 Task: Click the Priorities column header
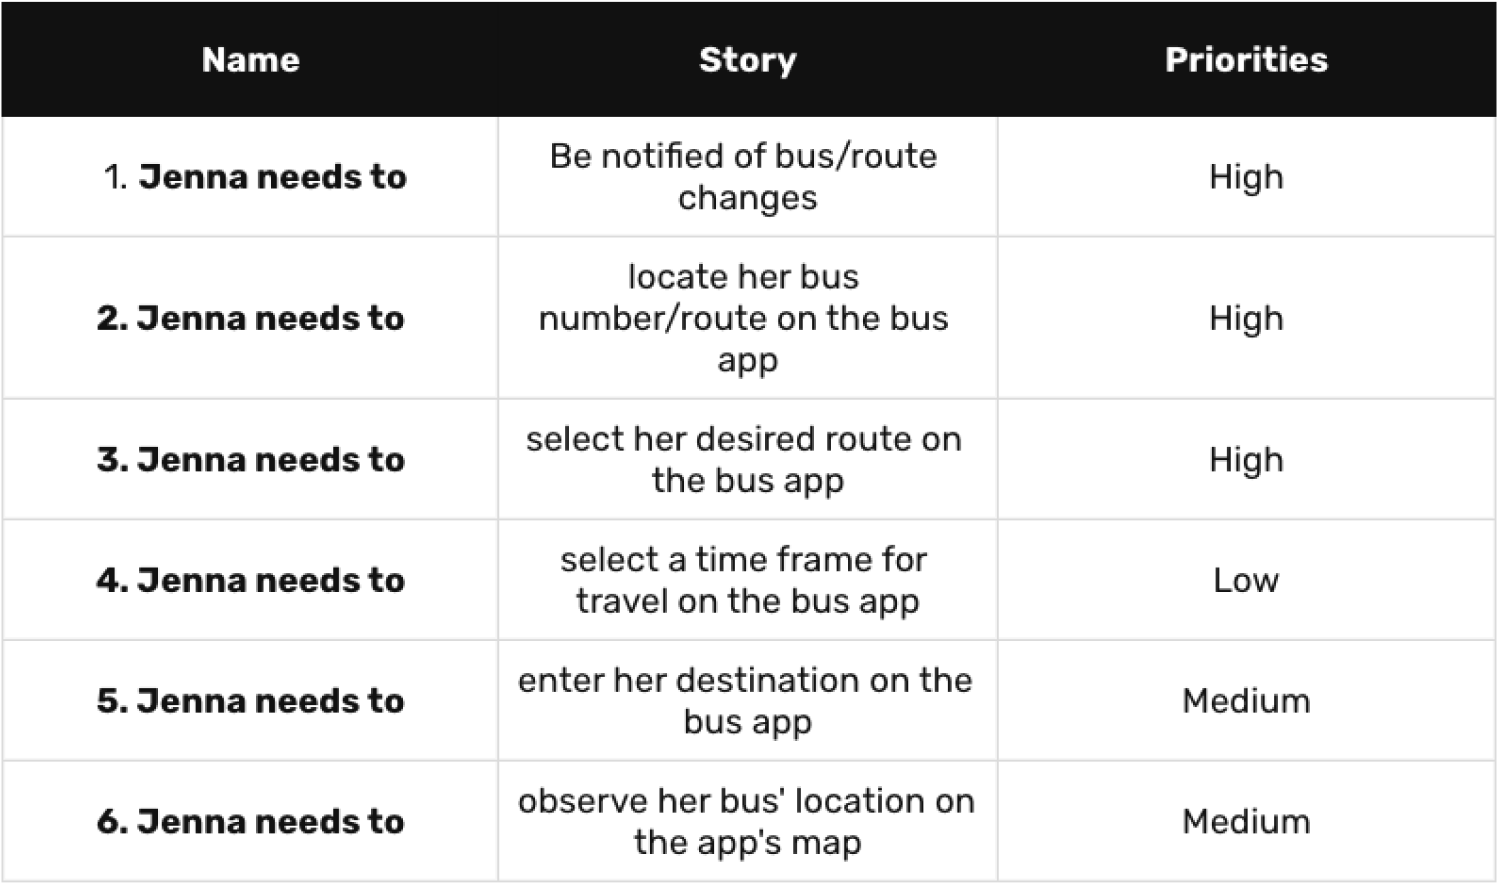(x=1246, y=60)
